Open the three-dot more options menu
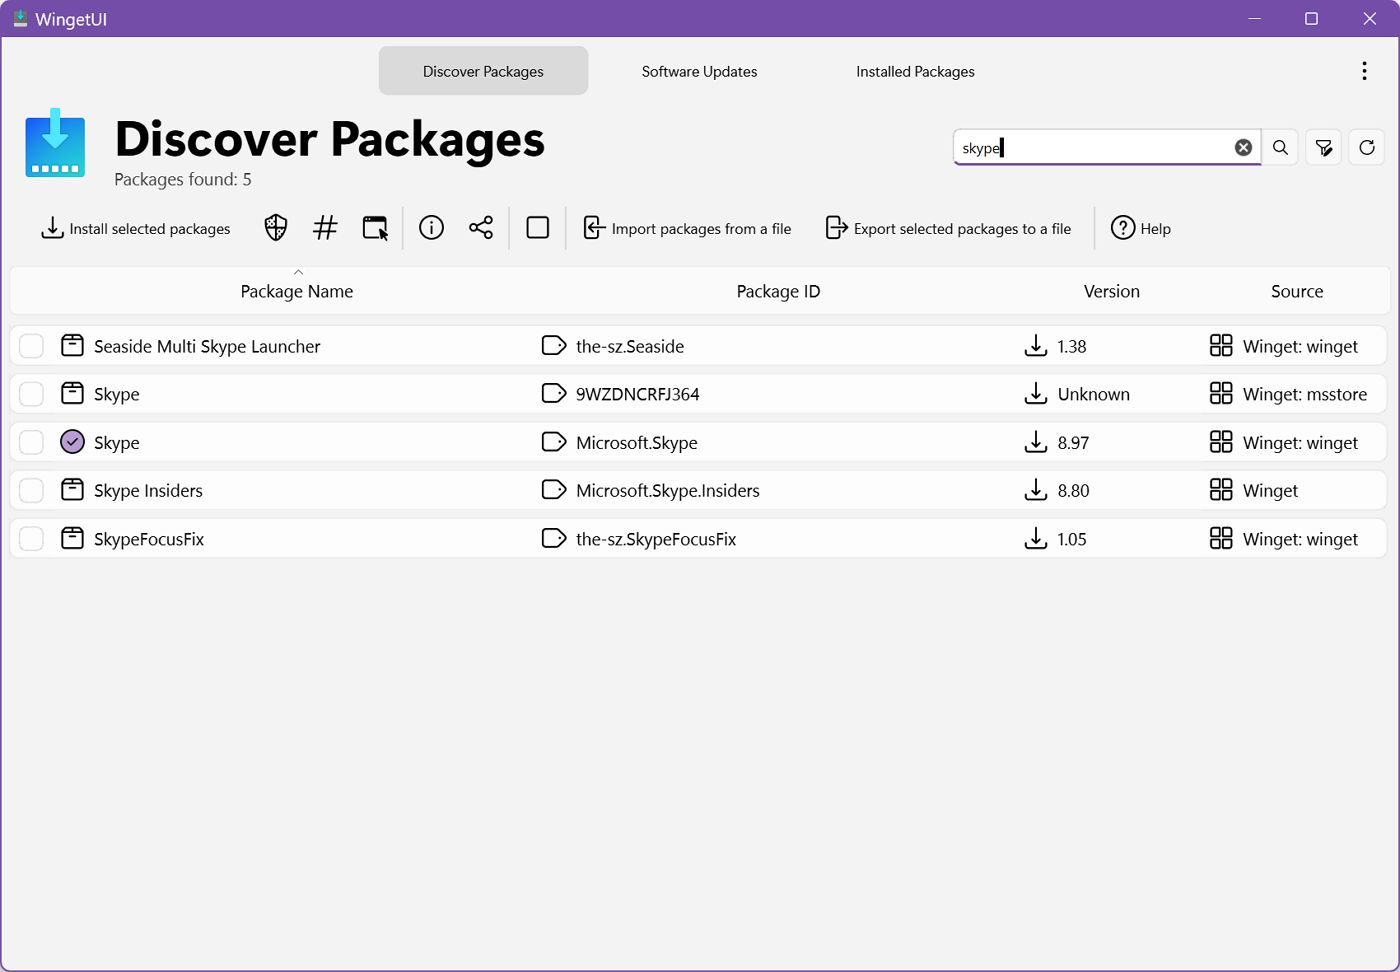 point(1364,71)
